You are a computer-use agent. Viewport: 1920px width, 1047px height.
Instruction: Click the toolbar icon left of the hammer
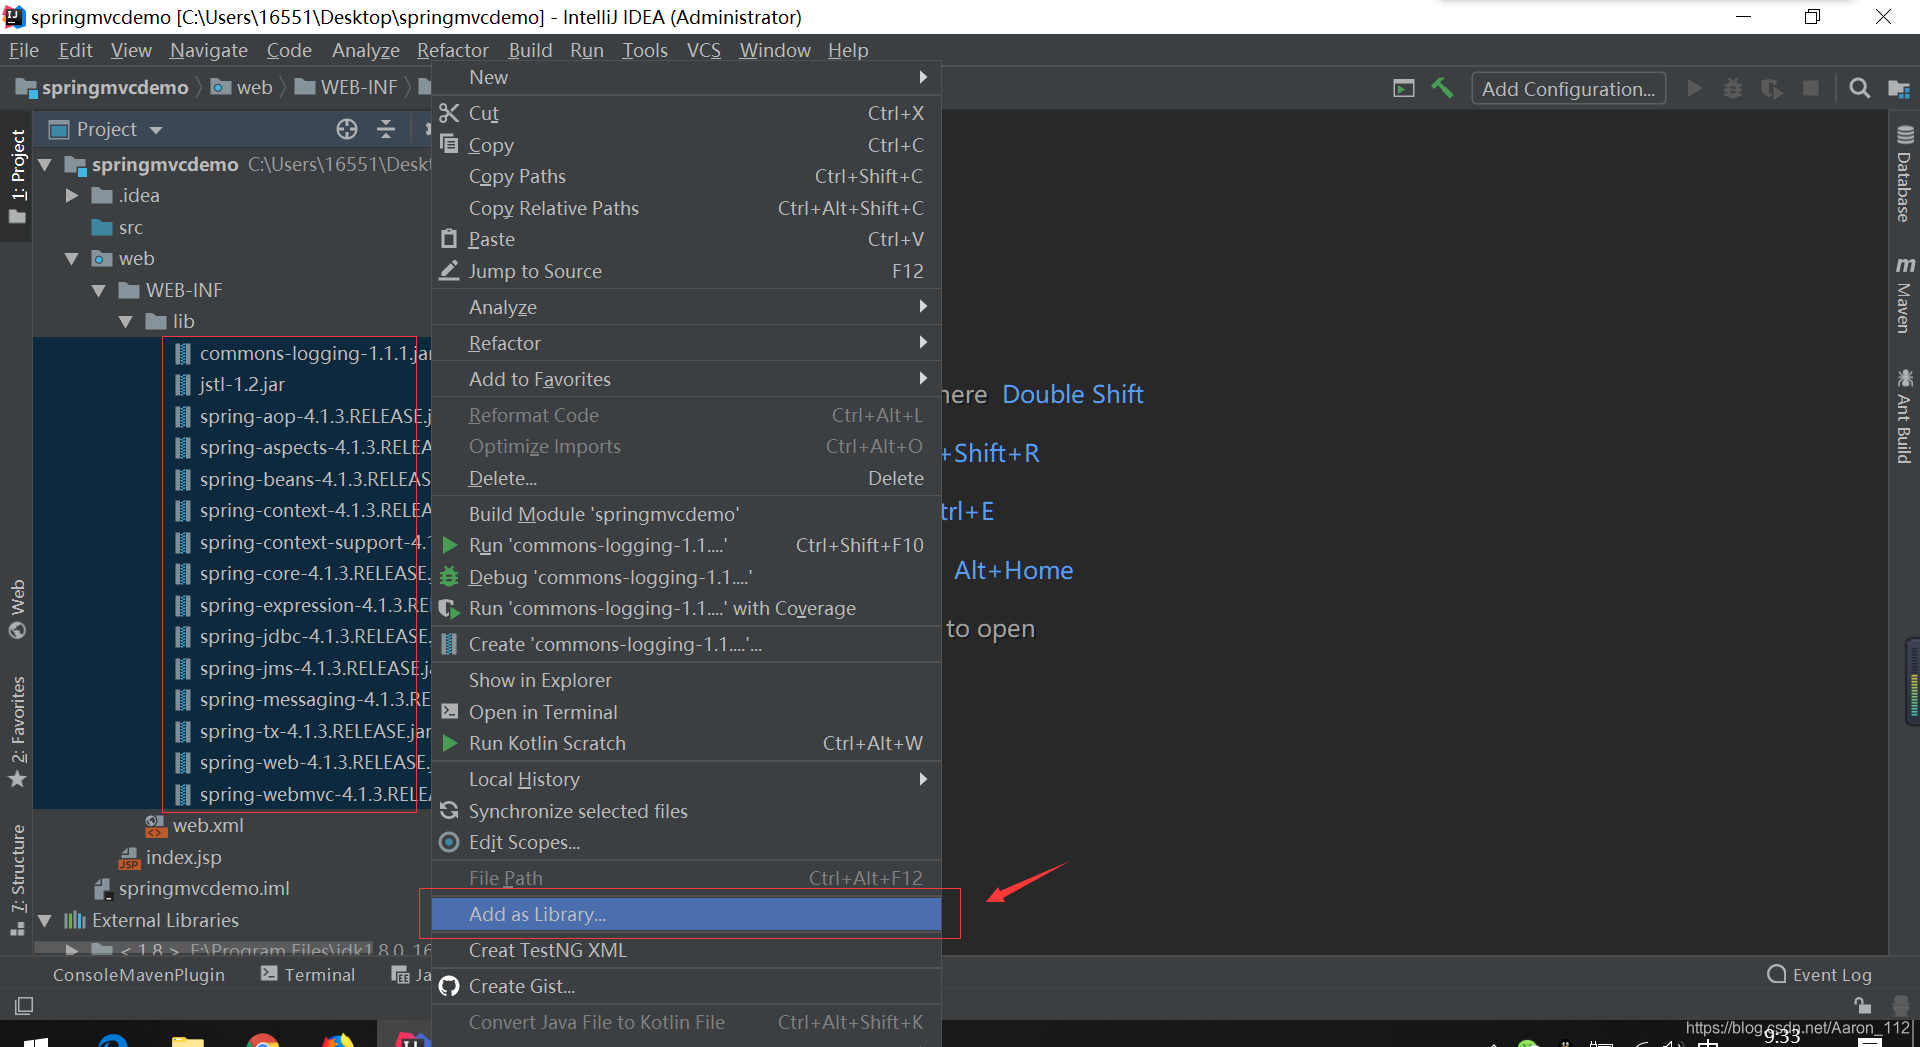1404,88
